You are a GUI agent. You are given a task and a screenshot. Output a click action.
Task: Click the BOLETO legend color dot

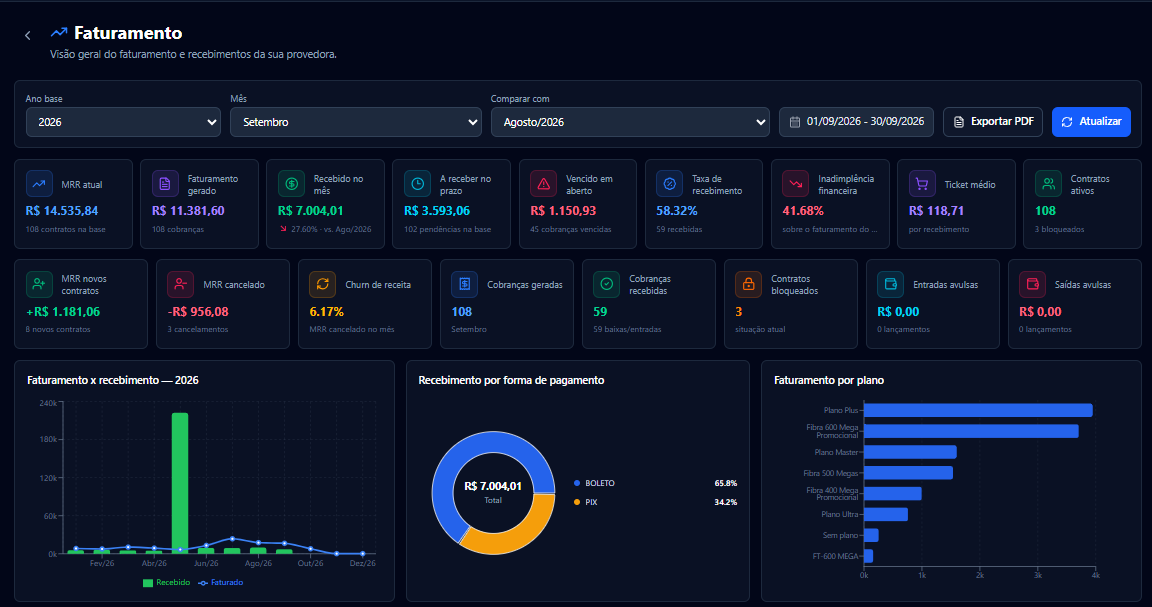pos(577,483)
